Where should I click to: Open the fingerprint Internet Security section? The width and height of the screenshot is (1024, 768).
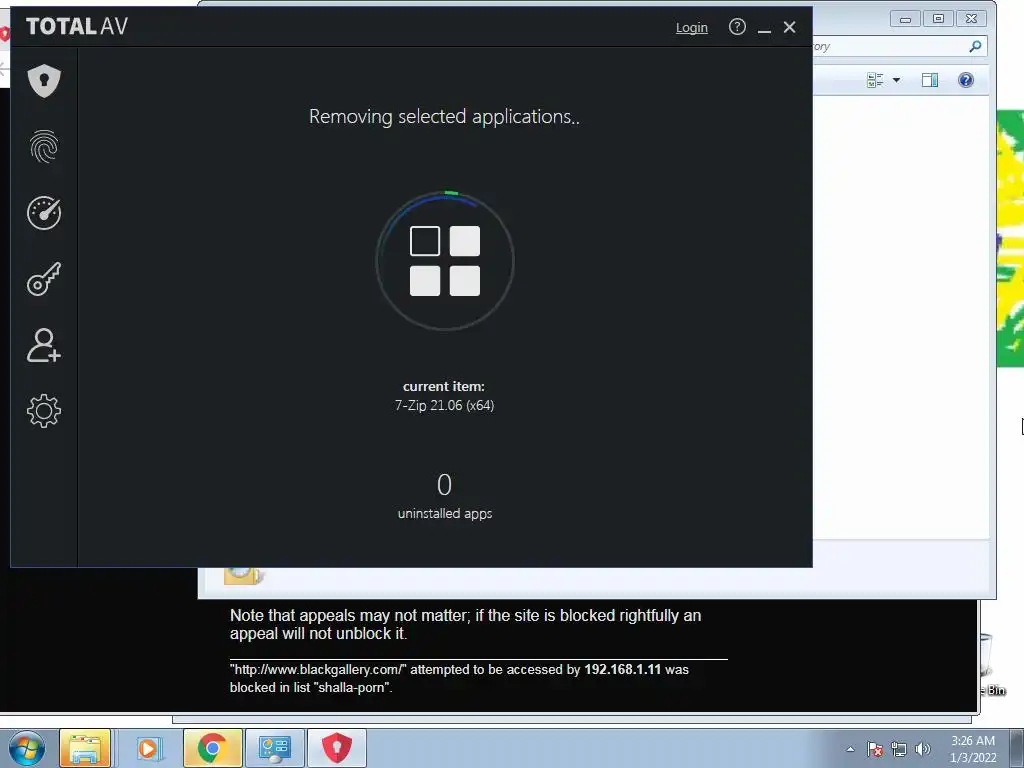pyautogui.click(x=44, y=146)
